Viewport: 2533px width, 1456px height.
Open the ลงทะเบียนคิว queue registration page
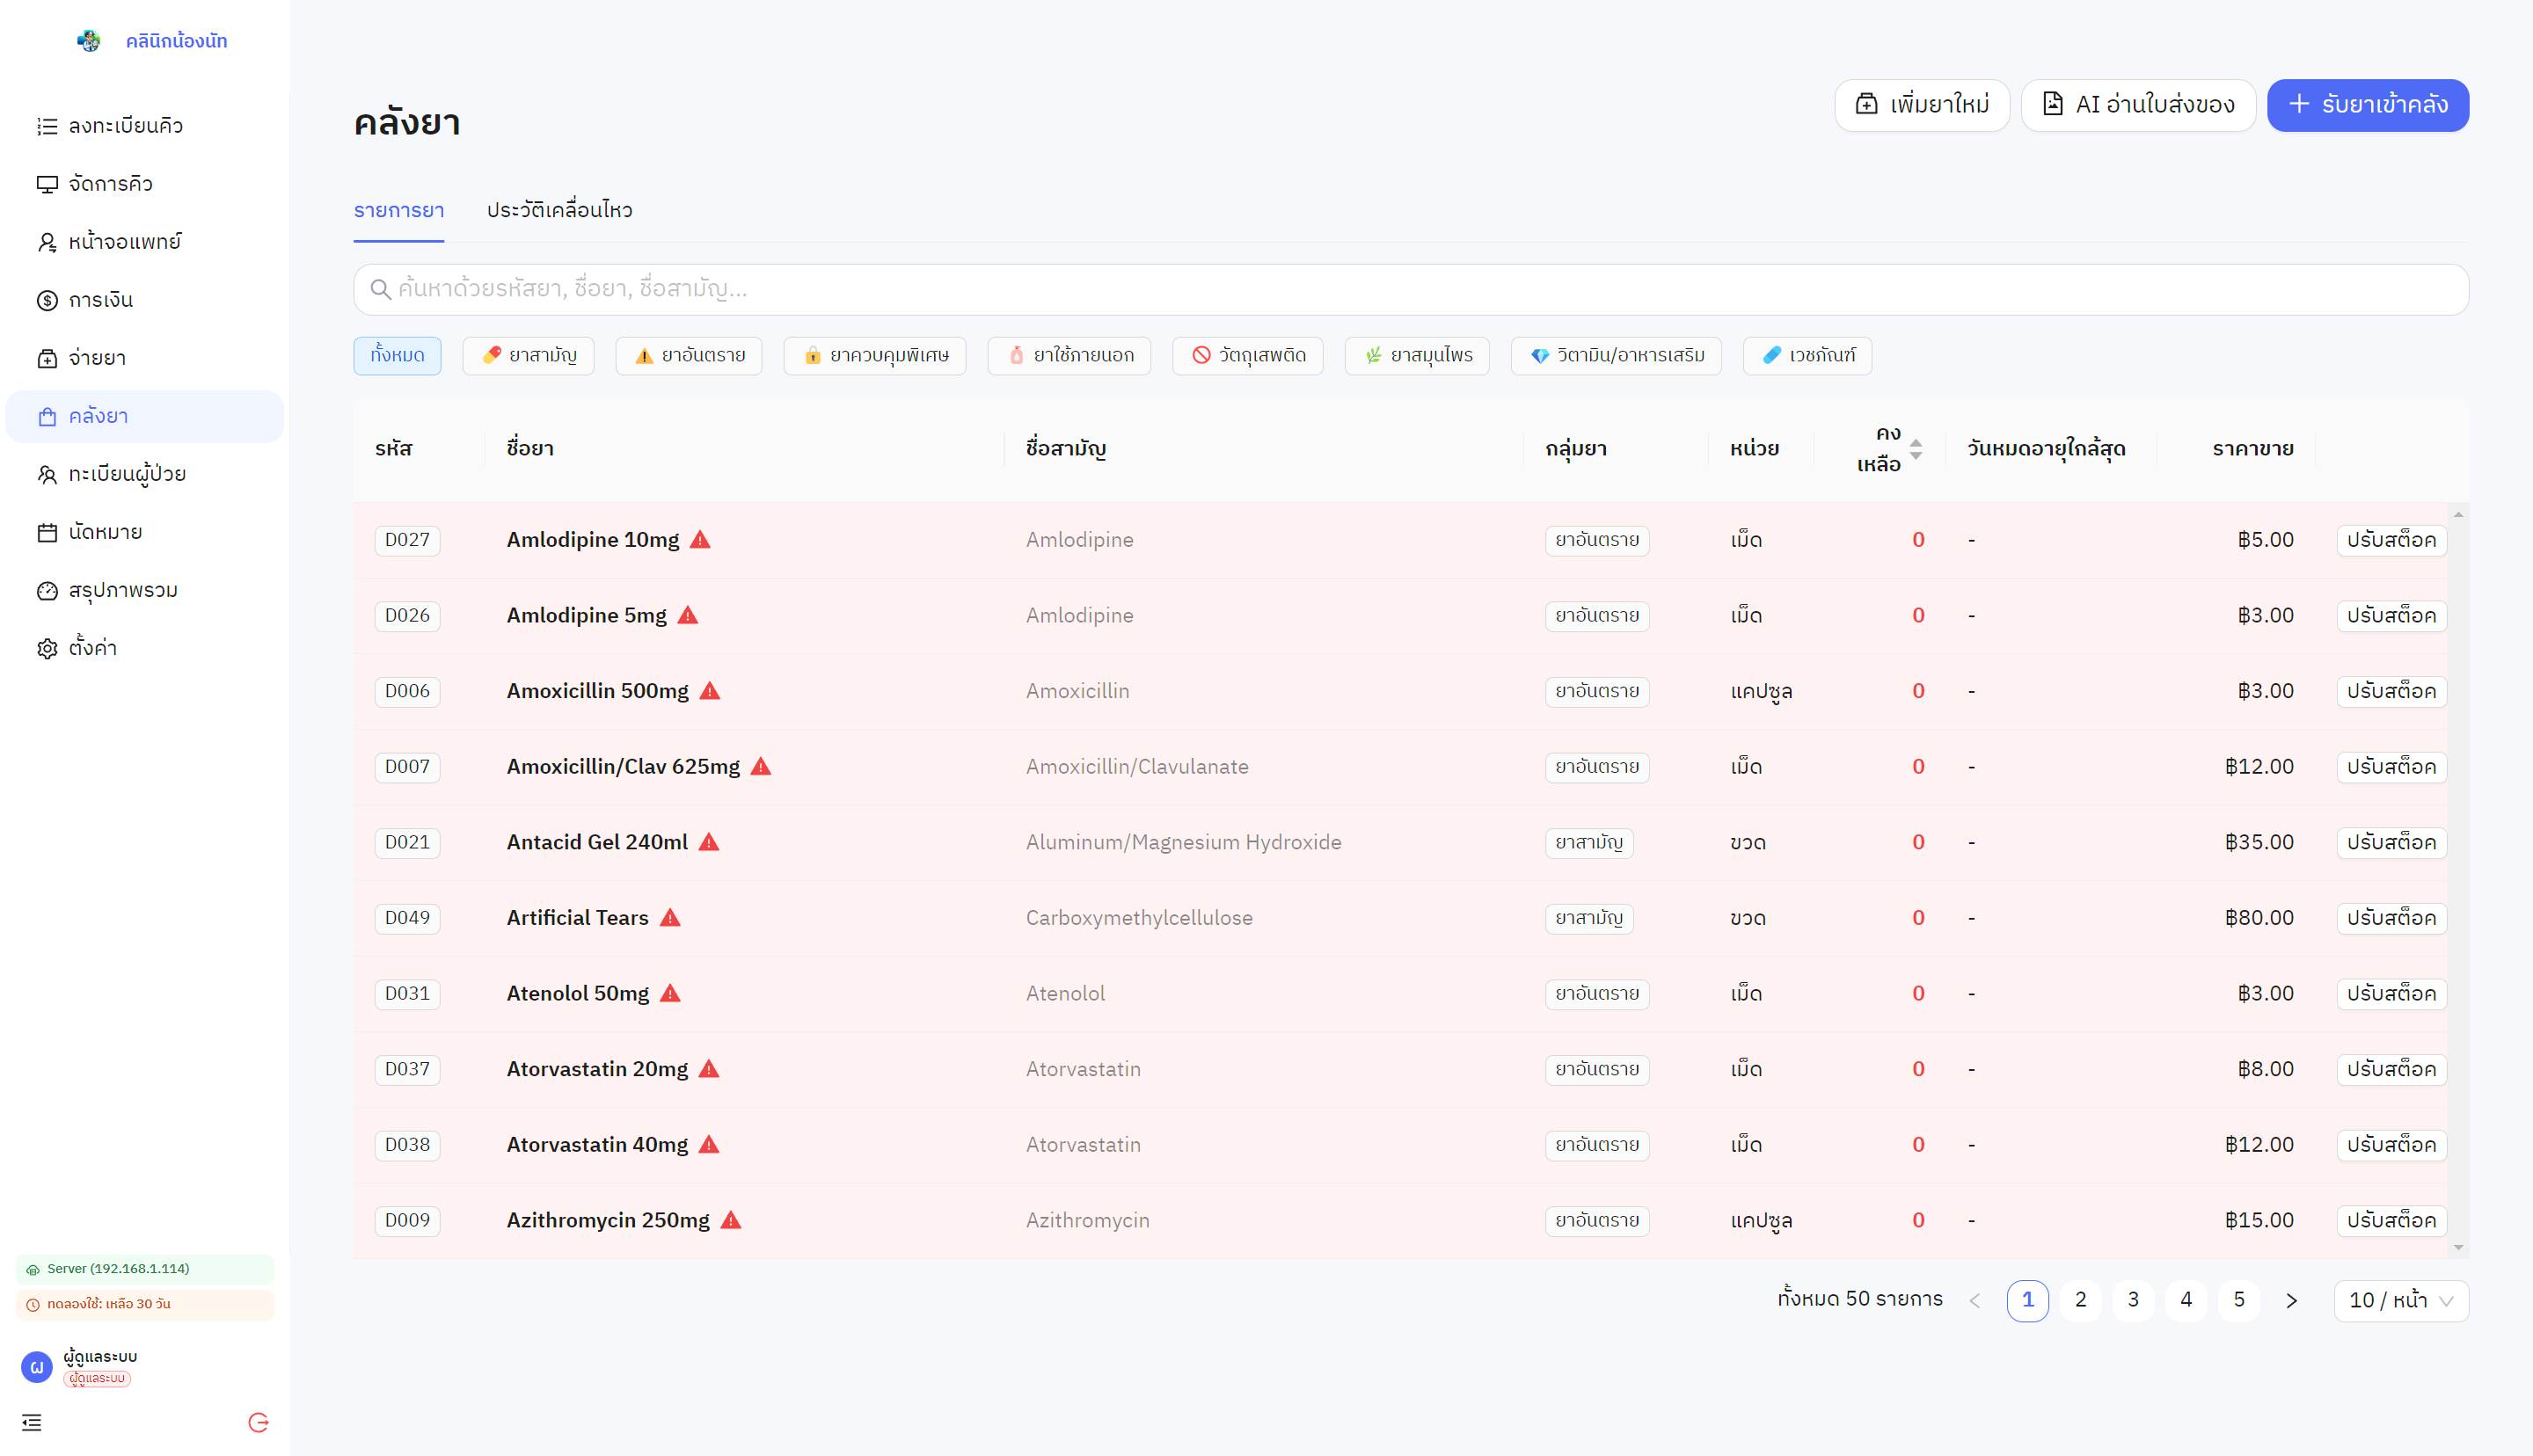click(125, 126)
